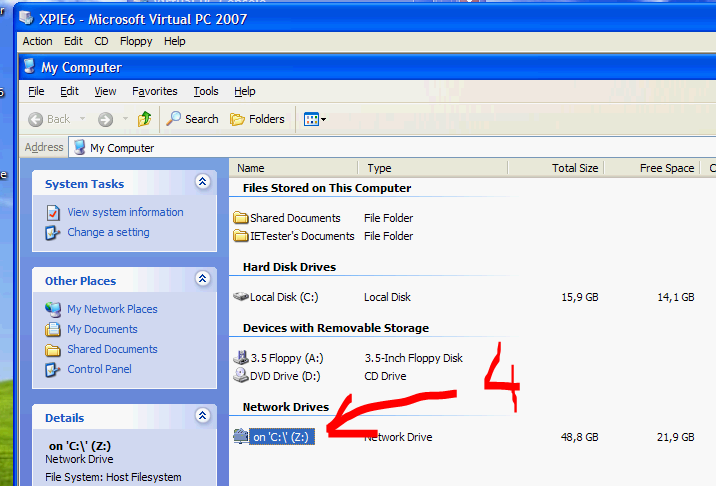Open the Back history dropdown arrow
Image resolution: width=716 pixels, height=486 pixels.
tap(83, 119)
